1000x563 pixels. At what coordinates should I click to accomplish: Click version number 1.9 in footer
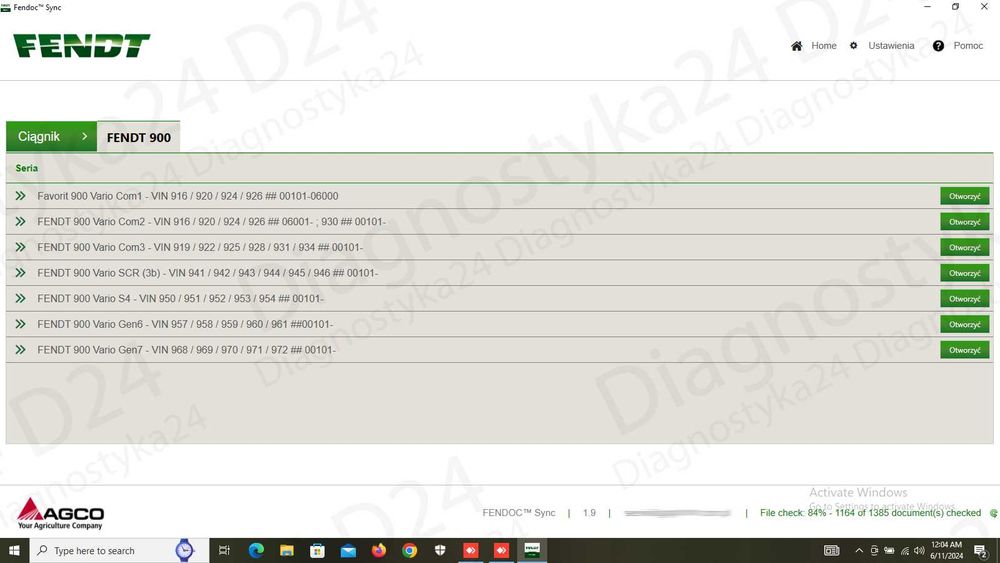pyautogui.click(x=589, y=513)
